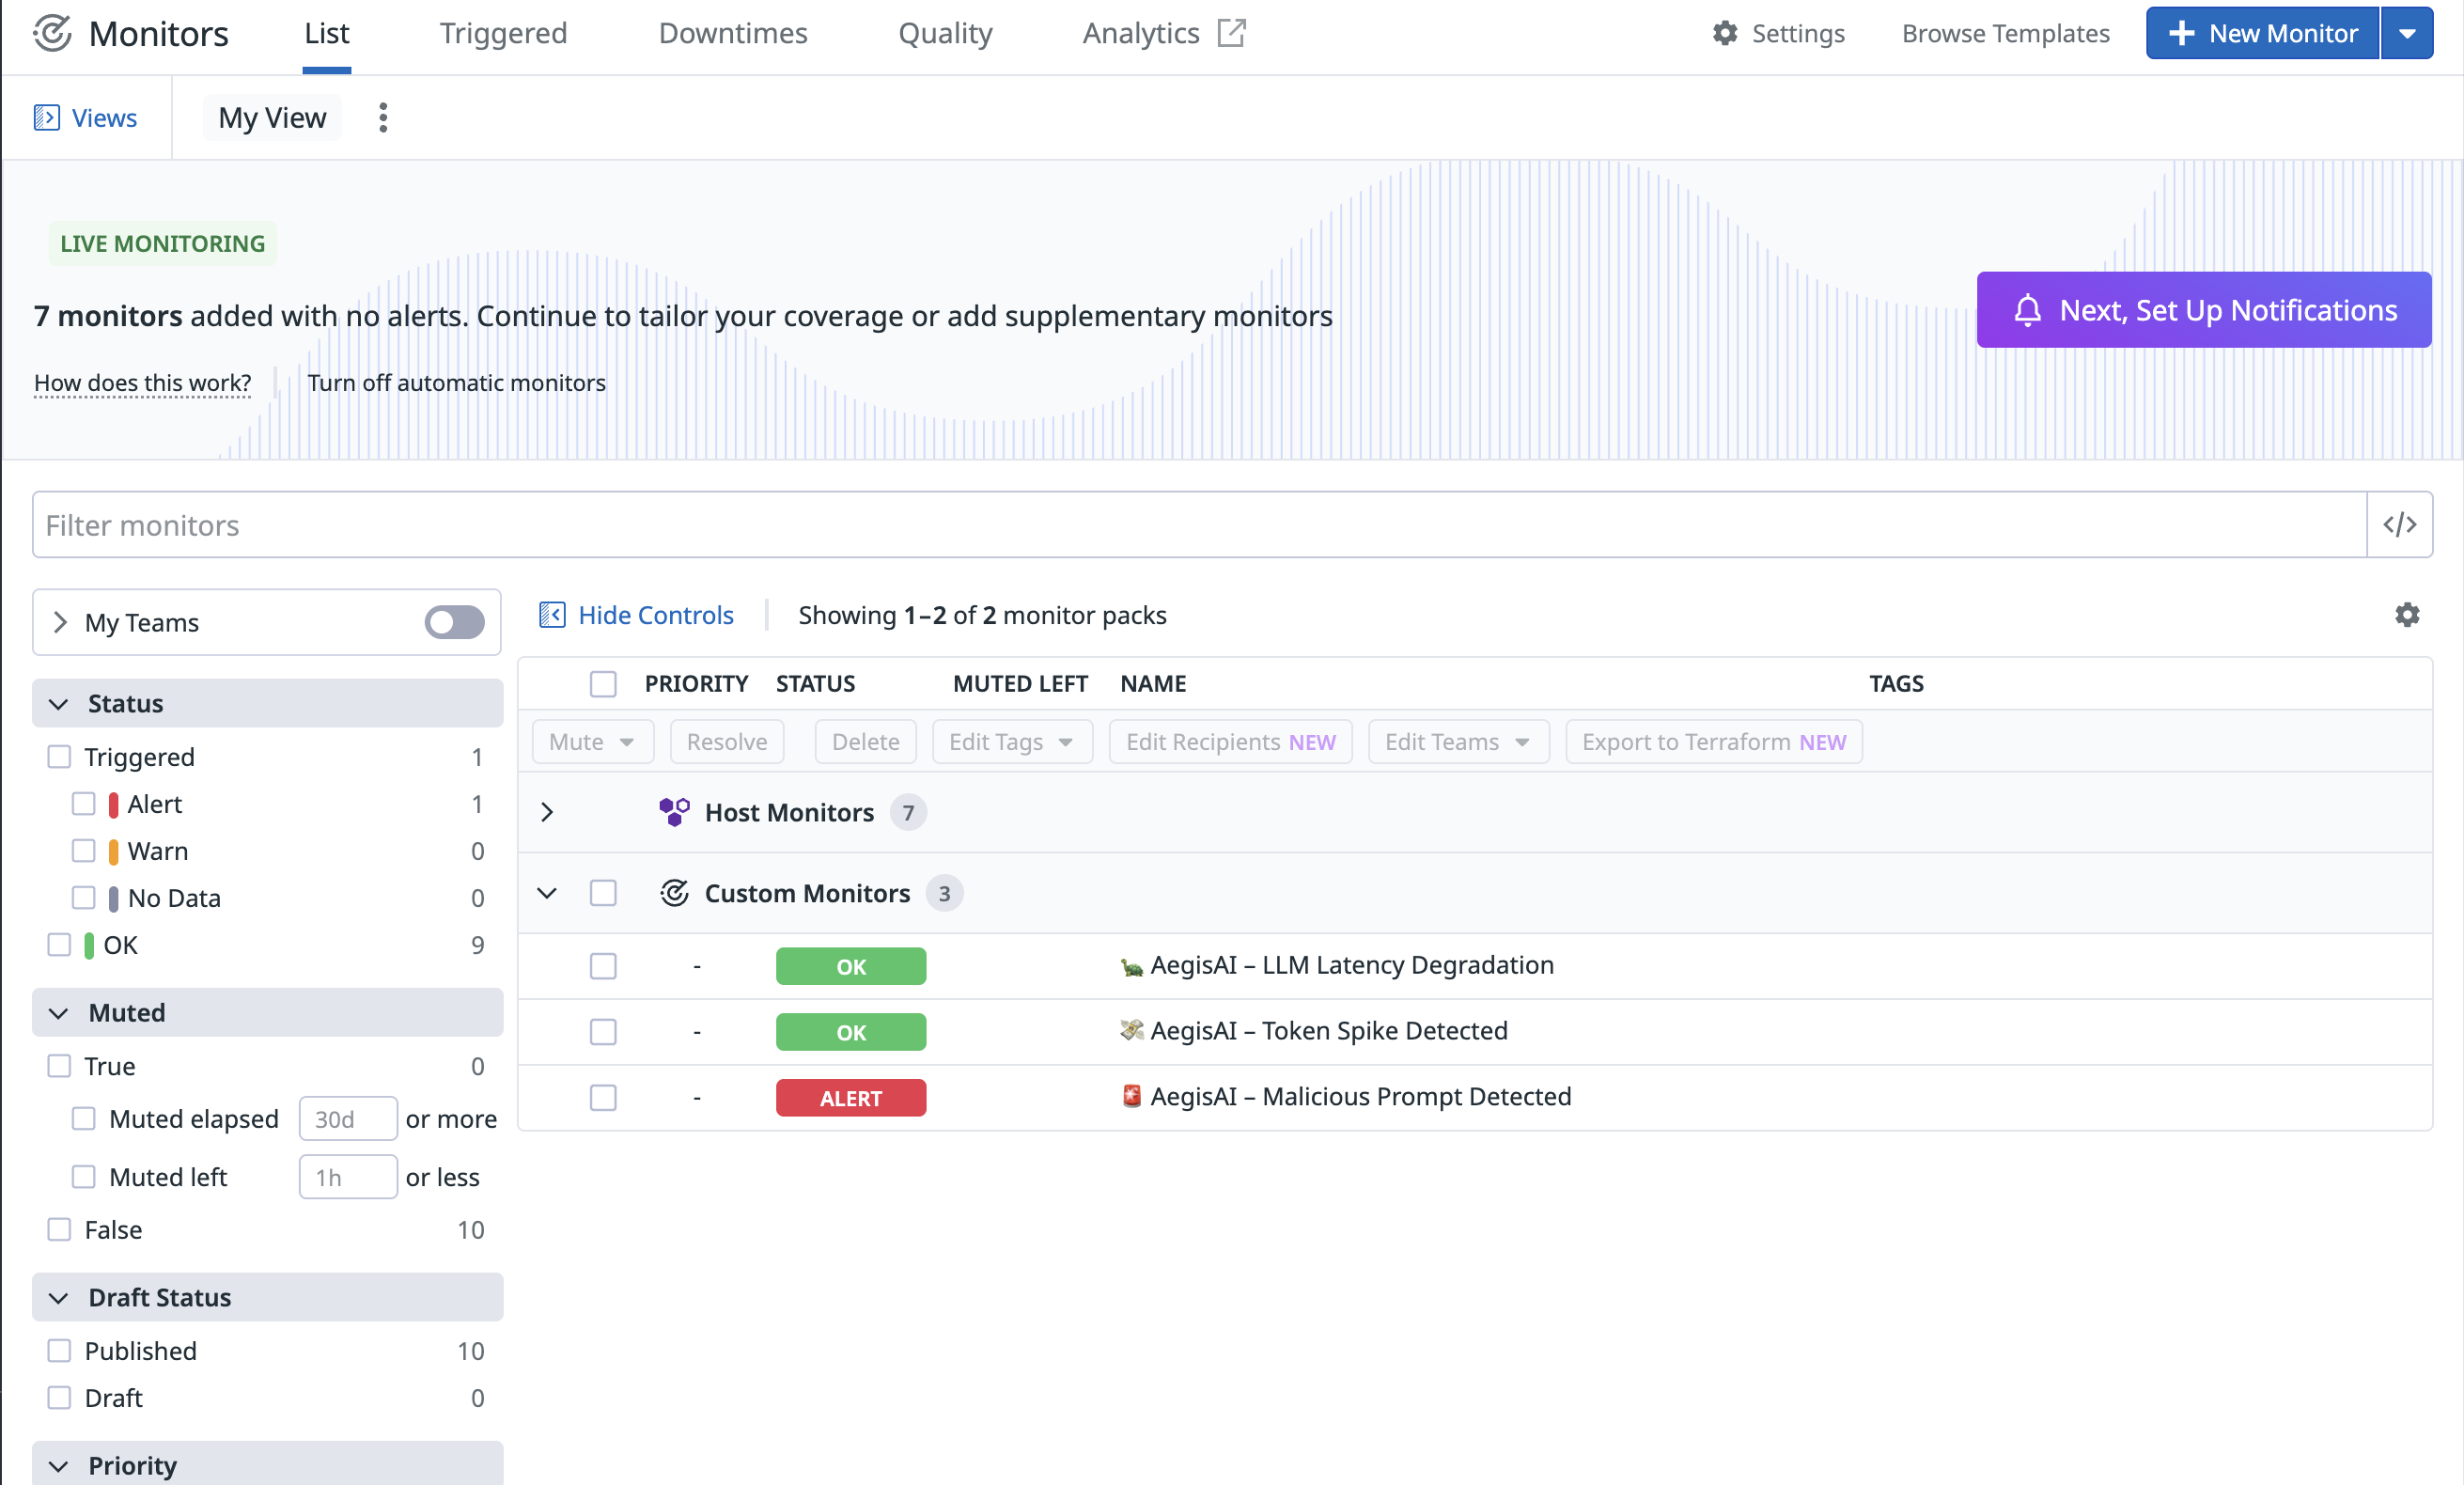This screenshot has height=1485, width=2464.
Task: Select the Malicious Prompt Detected monitor checkbox
Action: (603, 1097)
